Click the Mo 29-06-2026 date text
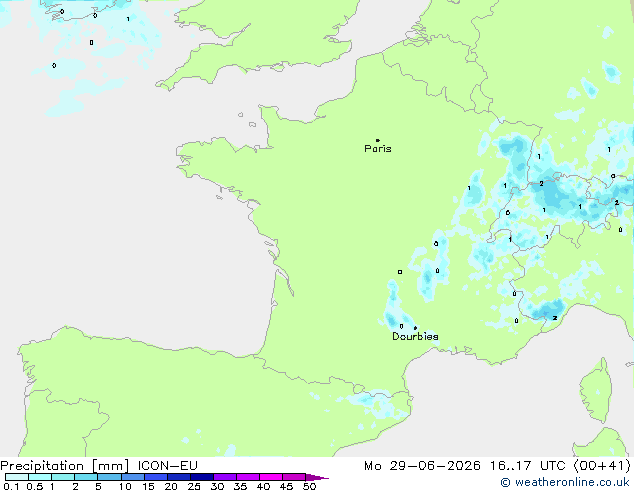Viewport: 634px width, 490px height. (x=422, y=466)
